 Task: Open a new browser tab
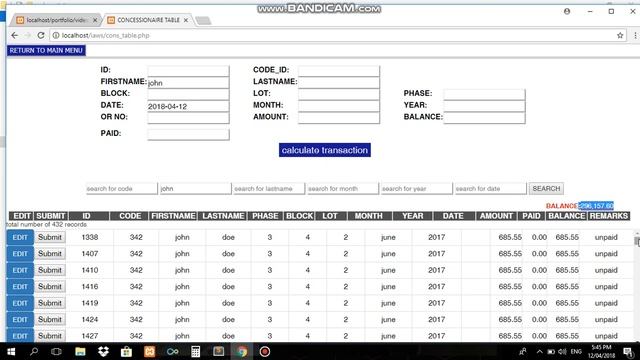coord(203,20)
